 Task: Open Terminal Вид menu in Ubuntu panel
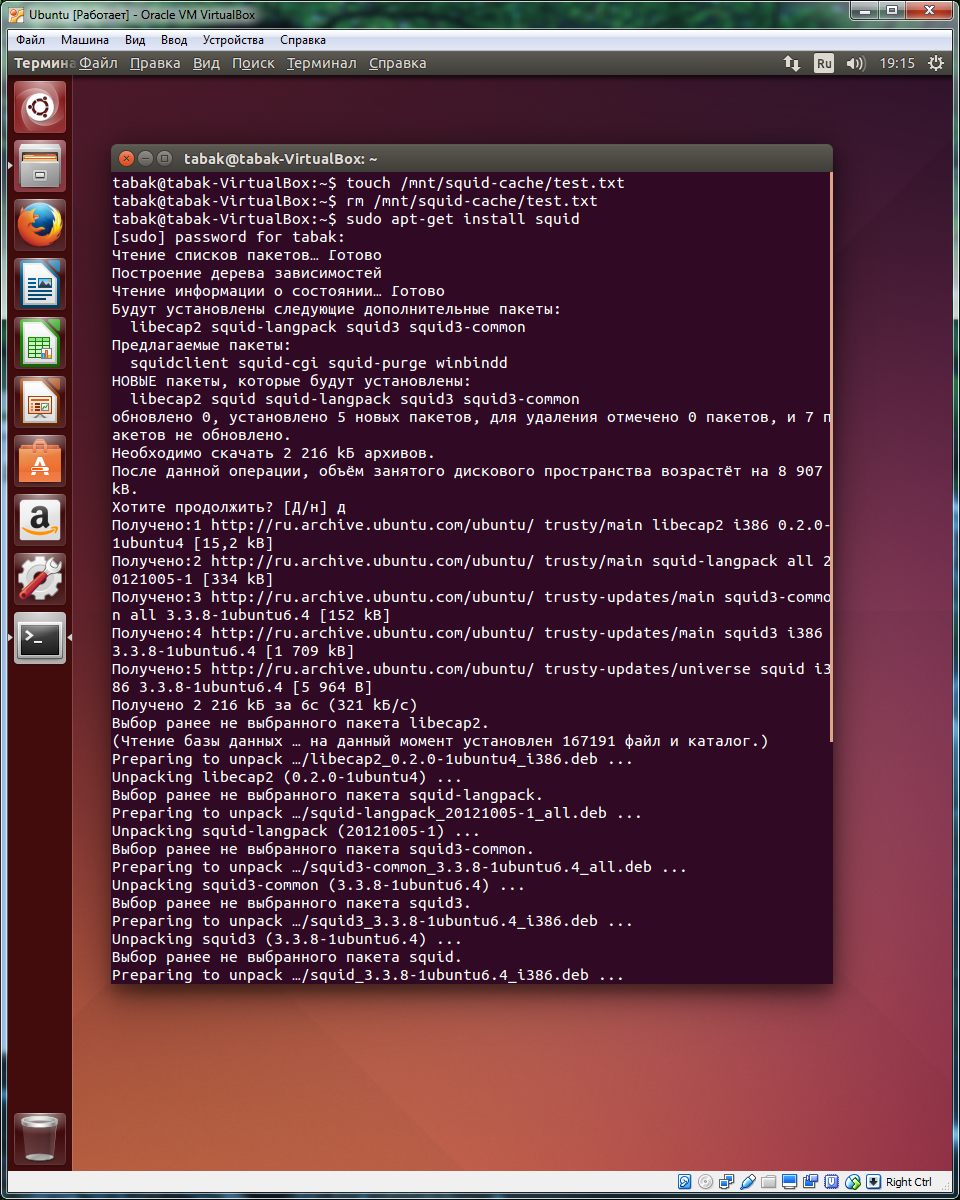pyautogui.click(x=206, y=63)
